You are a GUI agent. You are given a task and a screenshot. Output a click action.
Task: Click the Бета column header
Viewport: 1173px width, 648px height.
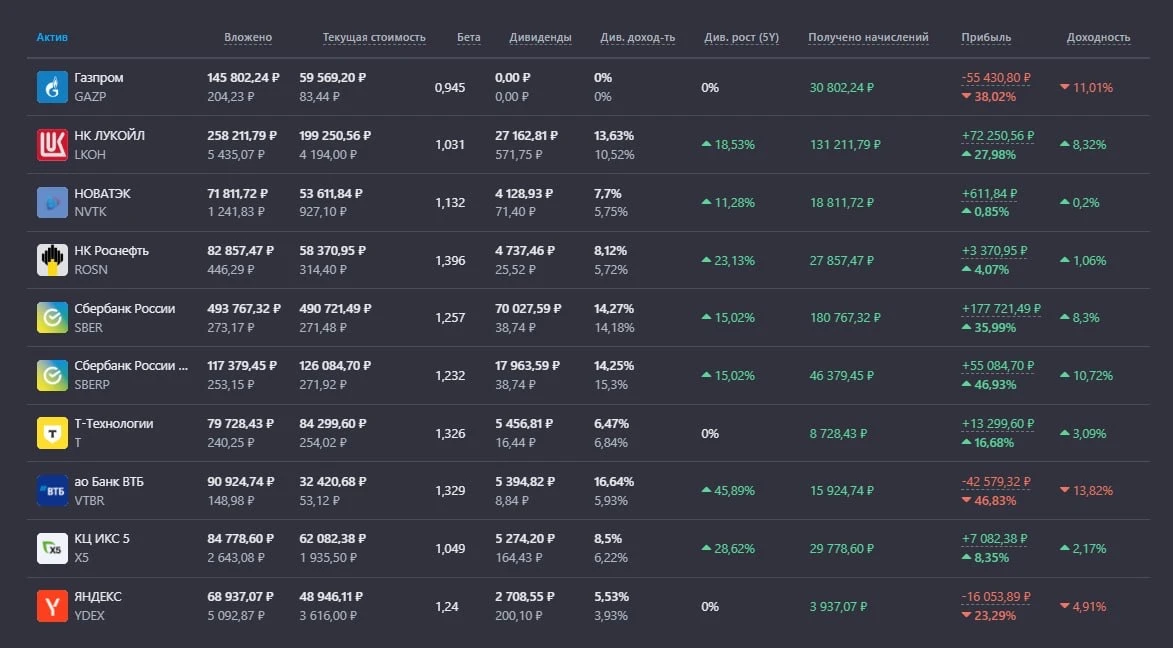[469, 37]
